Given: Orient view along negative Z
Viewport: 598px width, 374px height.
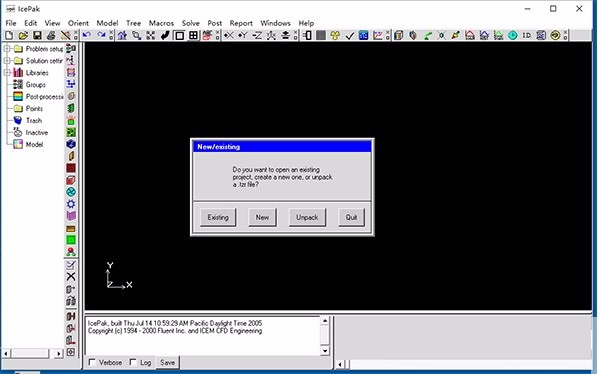Looking at the screenshot, I should [x=257, y=35].
